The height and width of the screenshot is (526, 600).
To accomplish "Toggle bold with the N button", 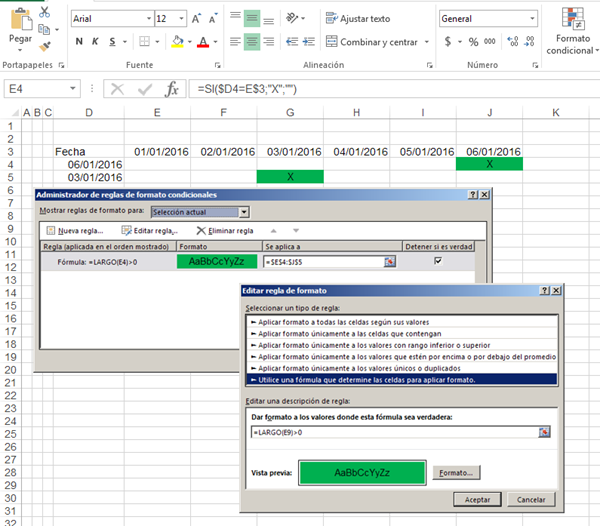I will [79, 42].
